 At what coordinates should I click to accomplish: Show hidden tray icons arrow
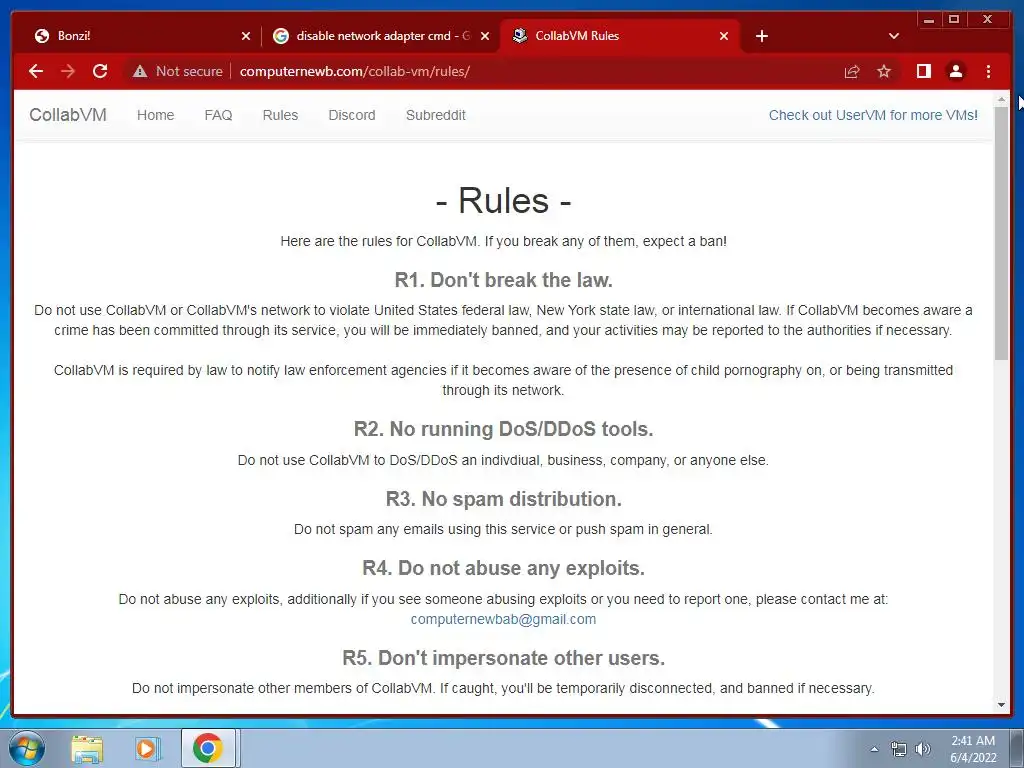pos(874,749)
